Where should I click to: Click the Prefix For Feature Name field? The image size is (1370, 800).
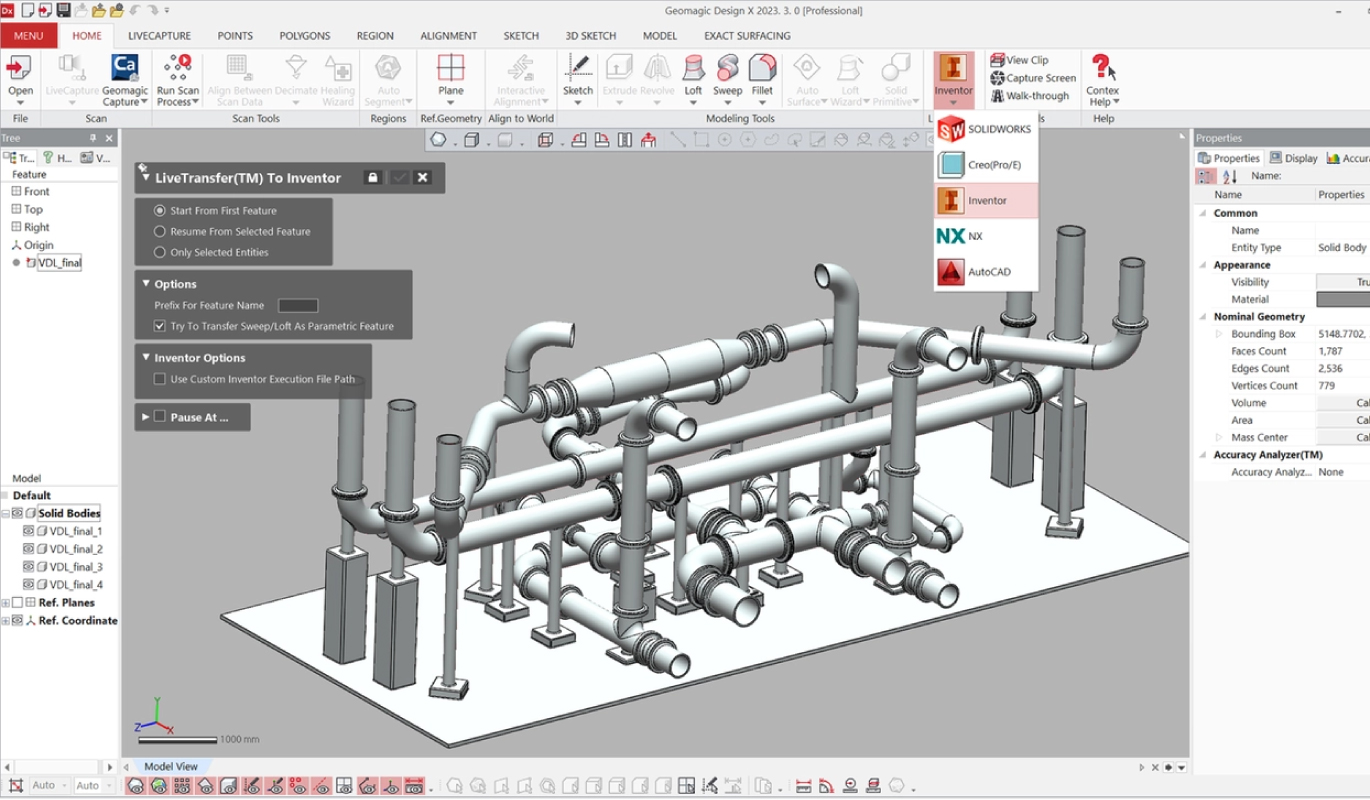(298, 306)
